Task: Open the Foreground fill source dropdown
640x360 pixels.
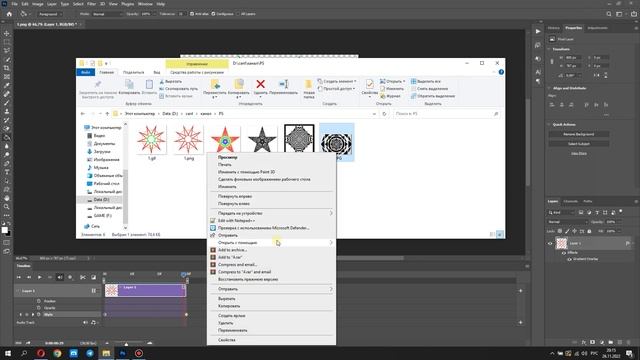Action: (x=50, y=14)
